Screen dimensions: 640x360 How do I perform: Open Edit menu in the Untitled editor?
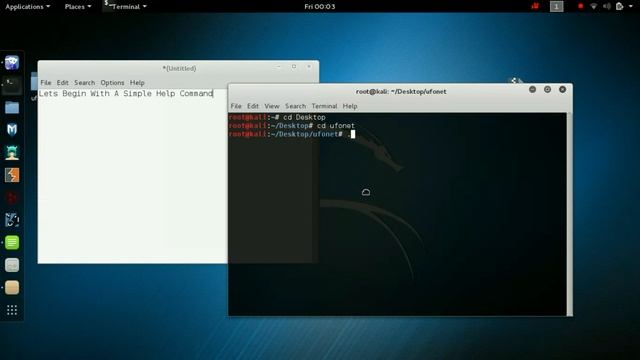coord(62,82)
